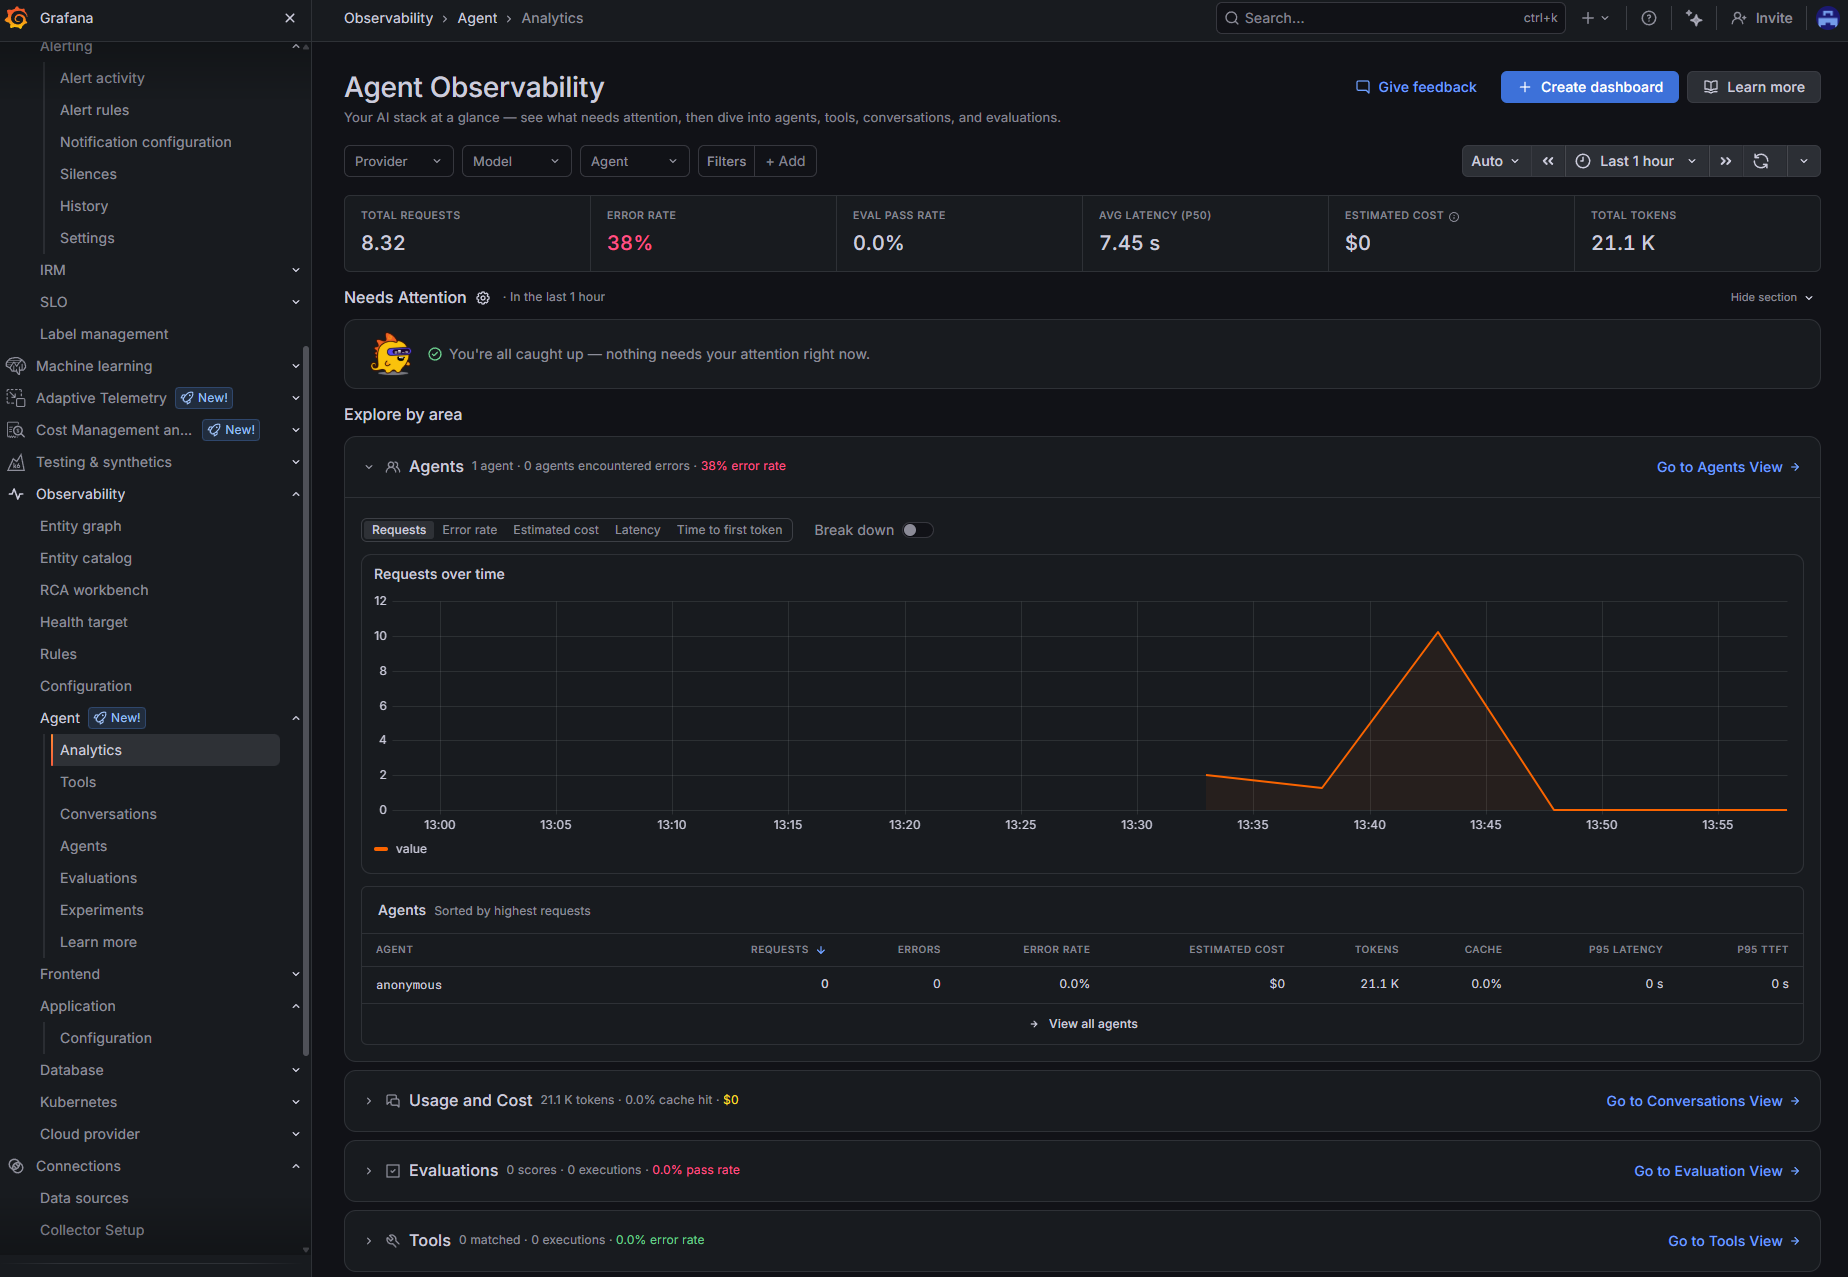Expand the Usage and Cost section

pos(369,1101)
